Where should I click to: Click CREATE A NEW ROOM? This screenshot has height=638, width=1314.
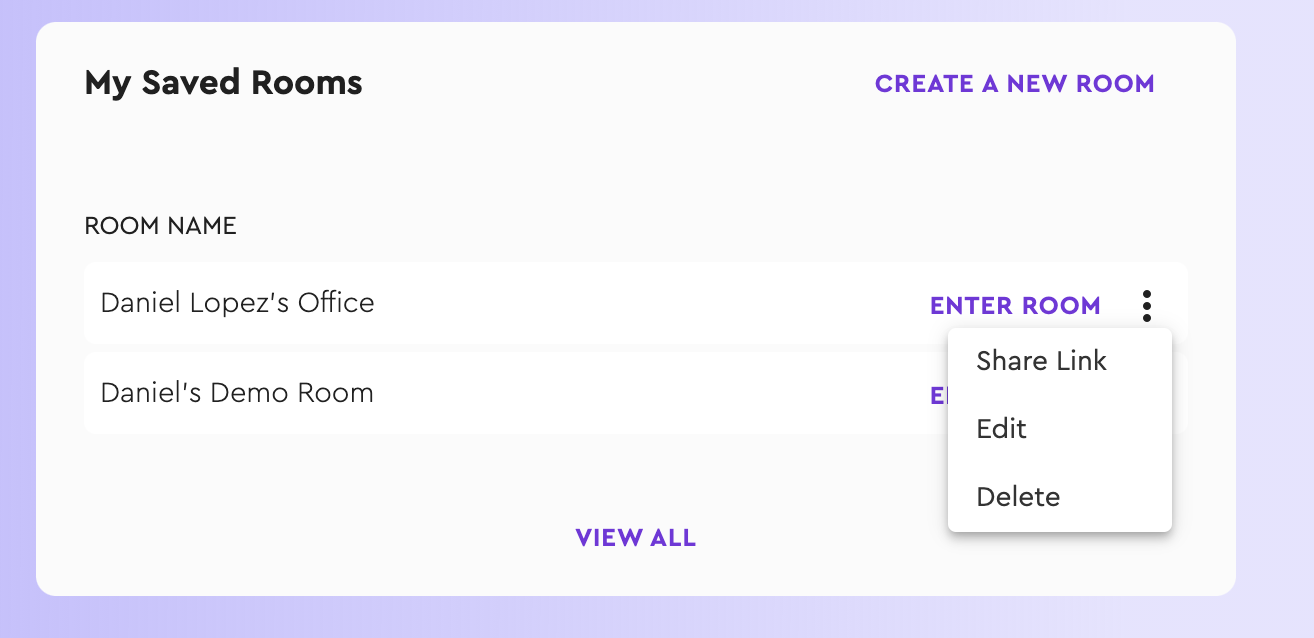pos(1014,84)
